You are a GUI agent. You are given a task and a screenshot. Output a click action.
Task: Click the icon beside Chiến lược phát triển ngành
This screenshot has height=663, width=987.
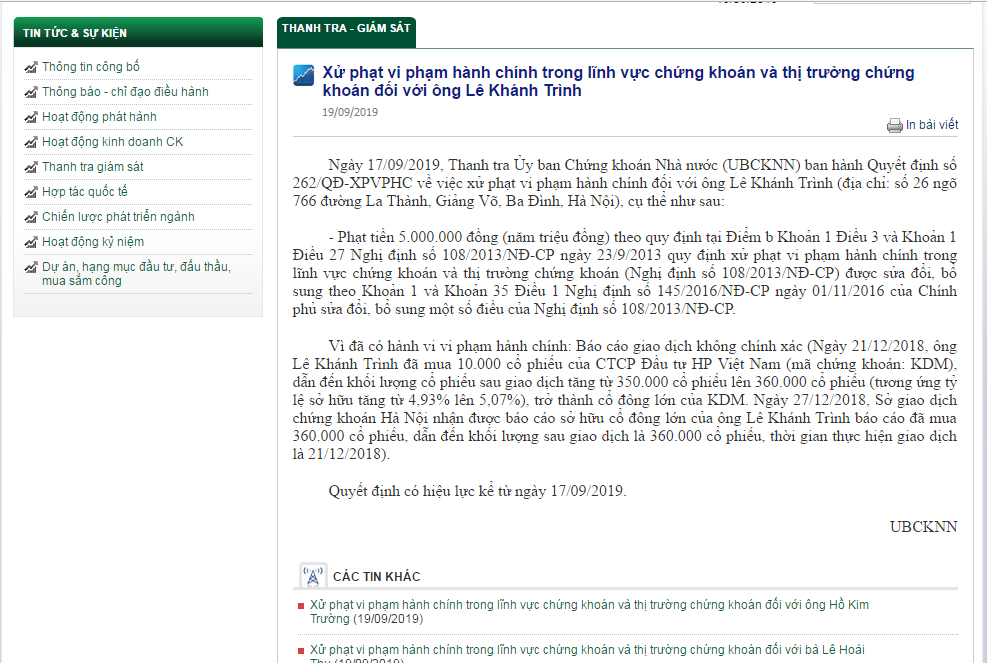tap(31, 217)
